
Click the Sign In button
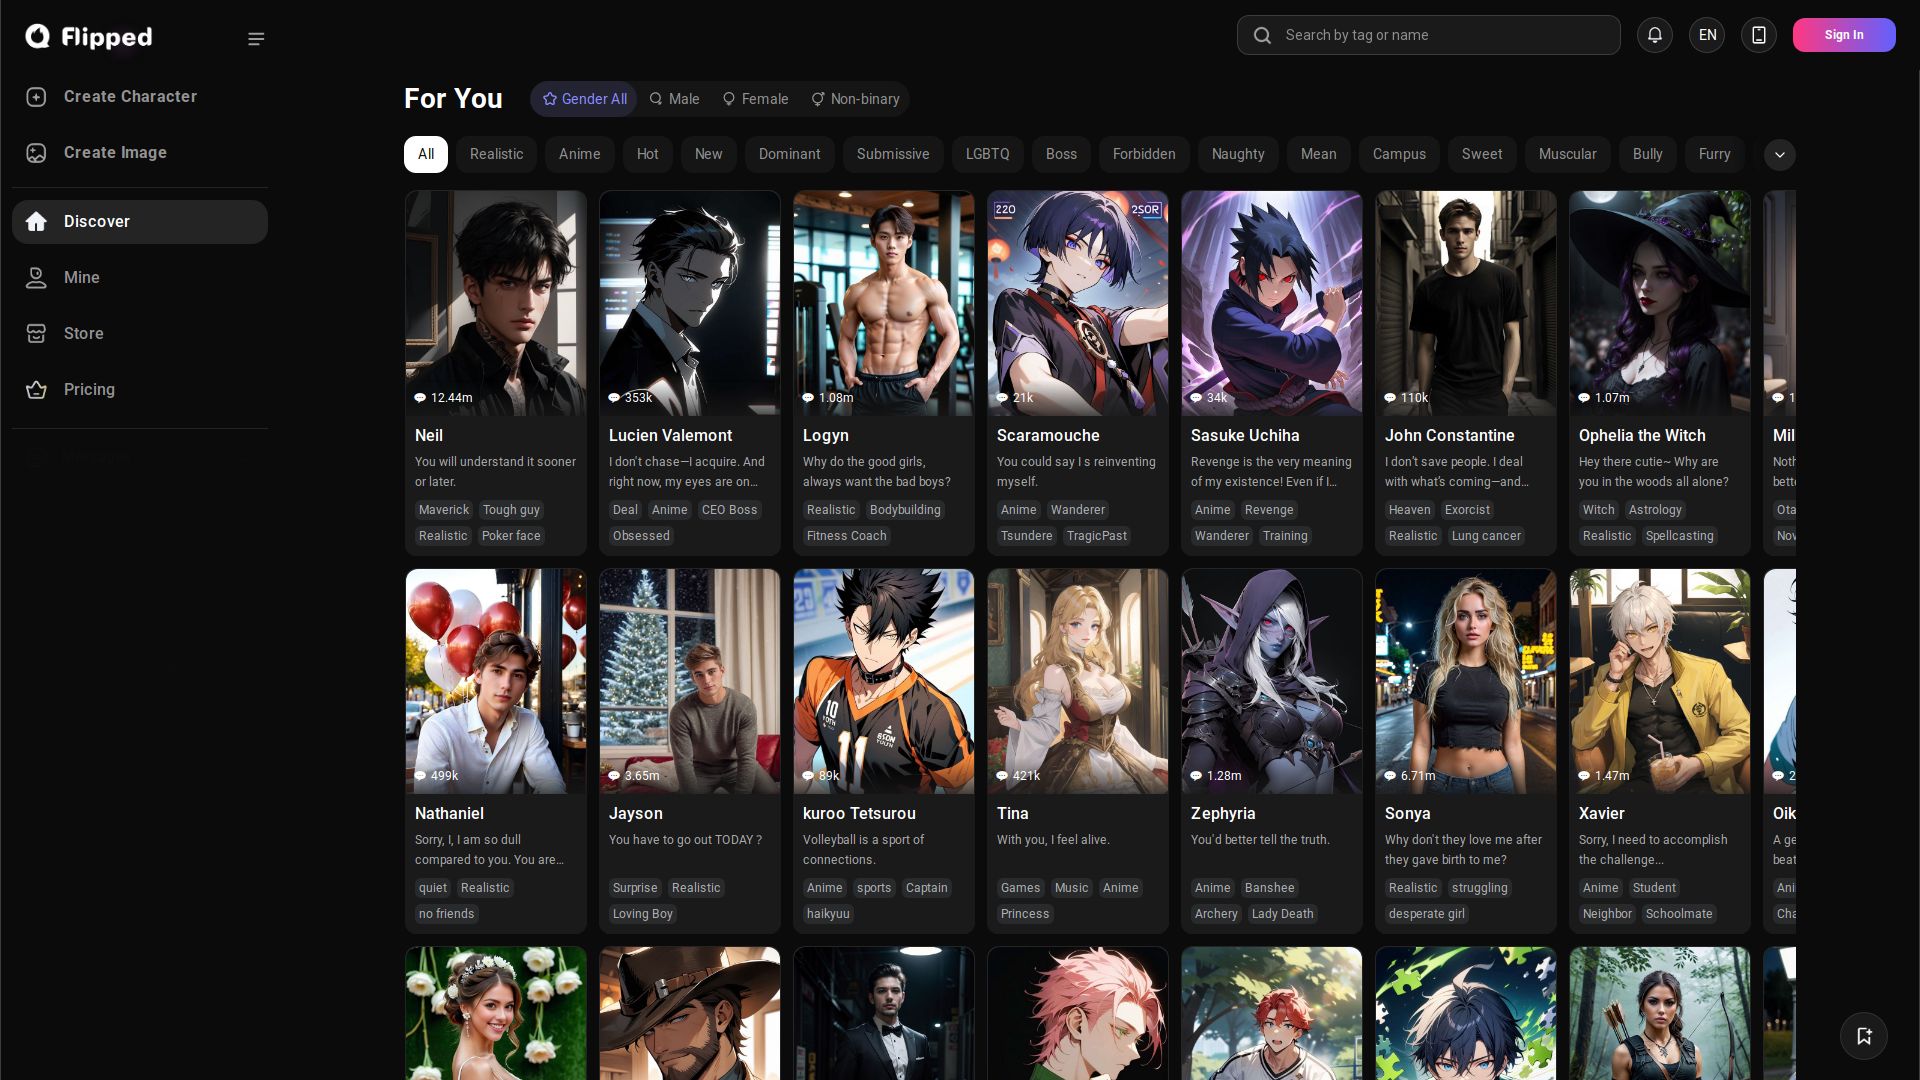1843,35
